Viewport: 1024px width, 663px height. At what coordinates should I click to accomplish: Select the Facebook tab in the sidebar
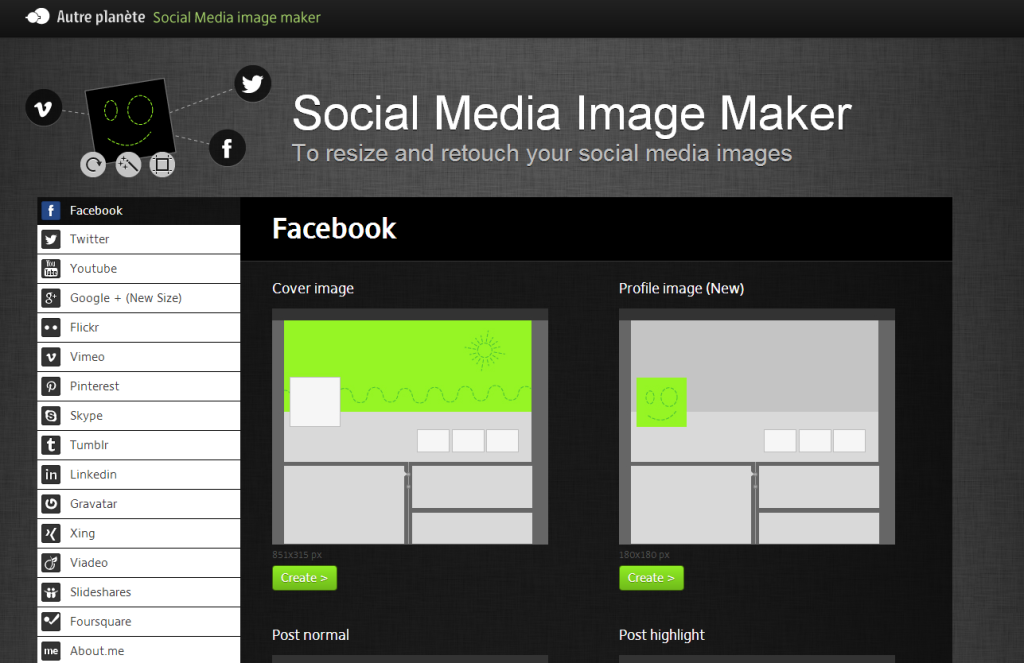[x=138, y=210]
